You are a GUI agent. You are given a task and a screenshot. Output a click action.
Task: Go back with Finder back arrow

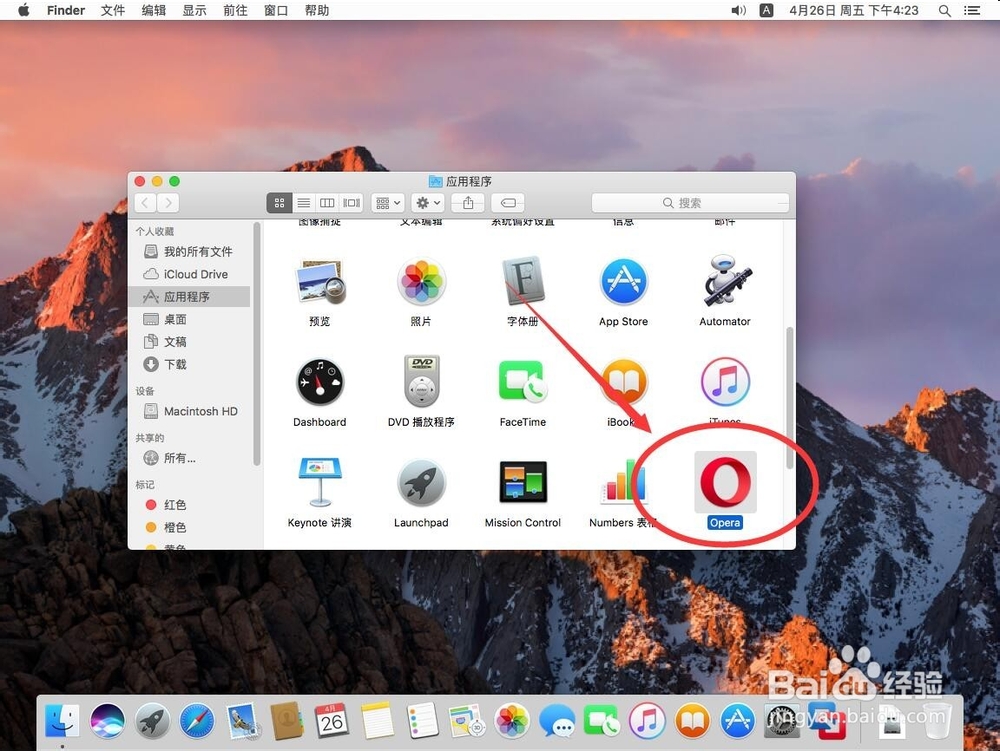pos(145,203)
